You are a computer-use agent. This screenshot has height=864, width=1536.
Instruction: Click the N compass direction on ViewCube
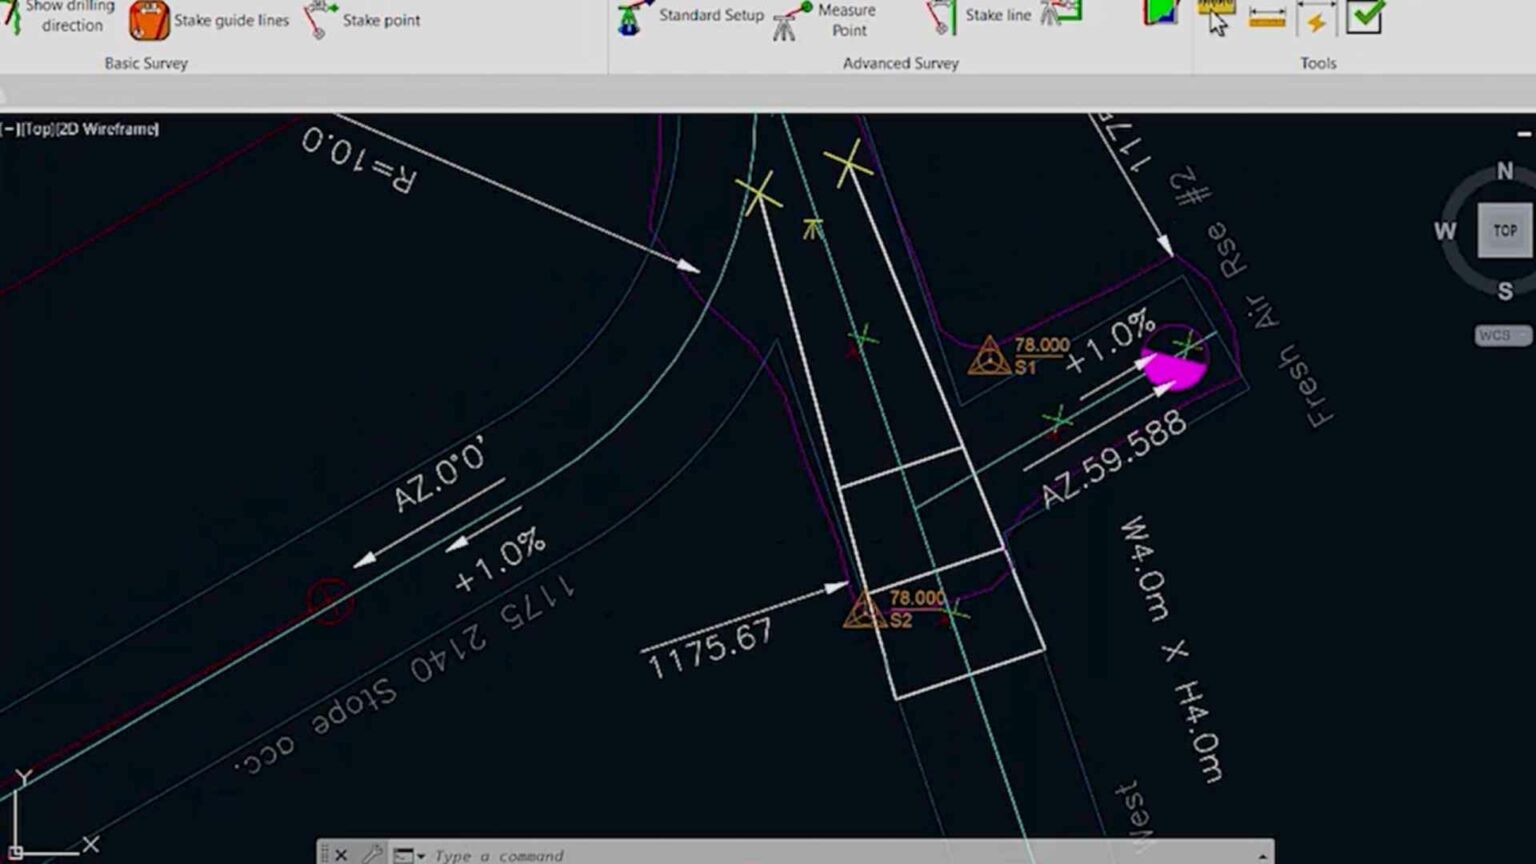tap(1504, 172)
